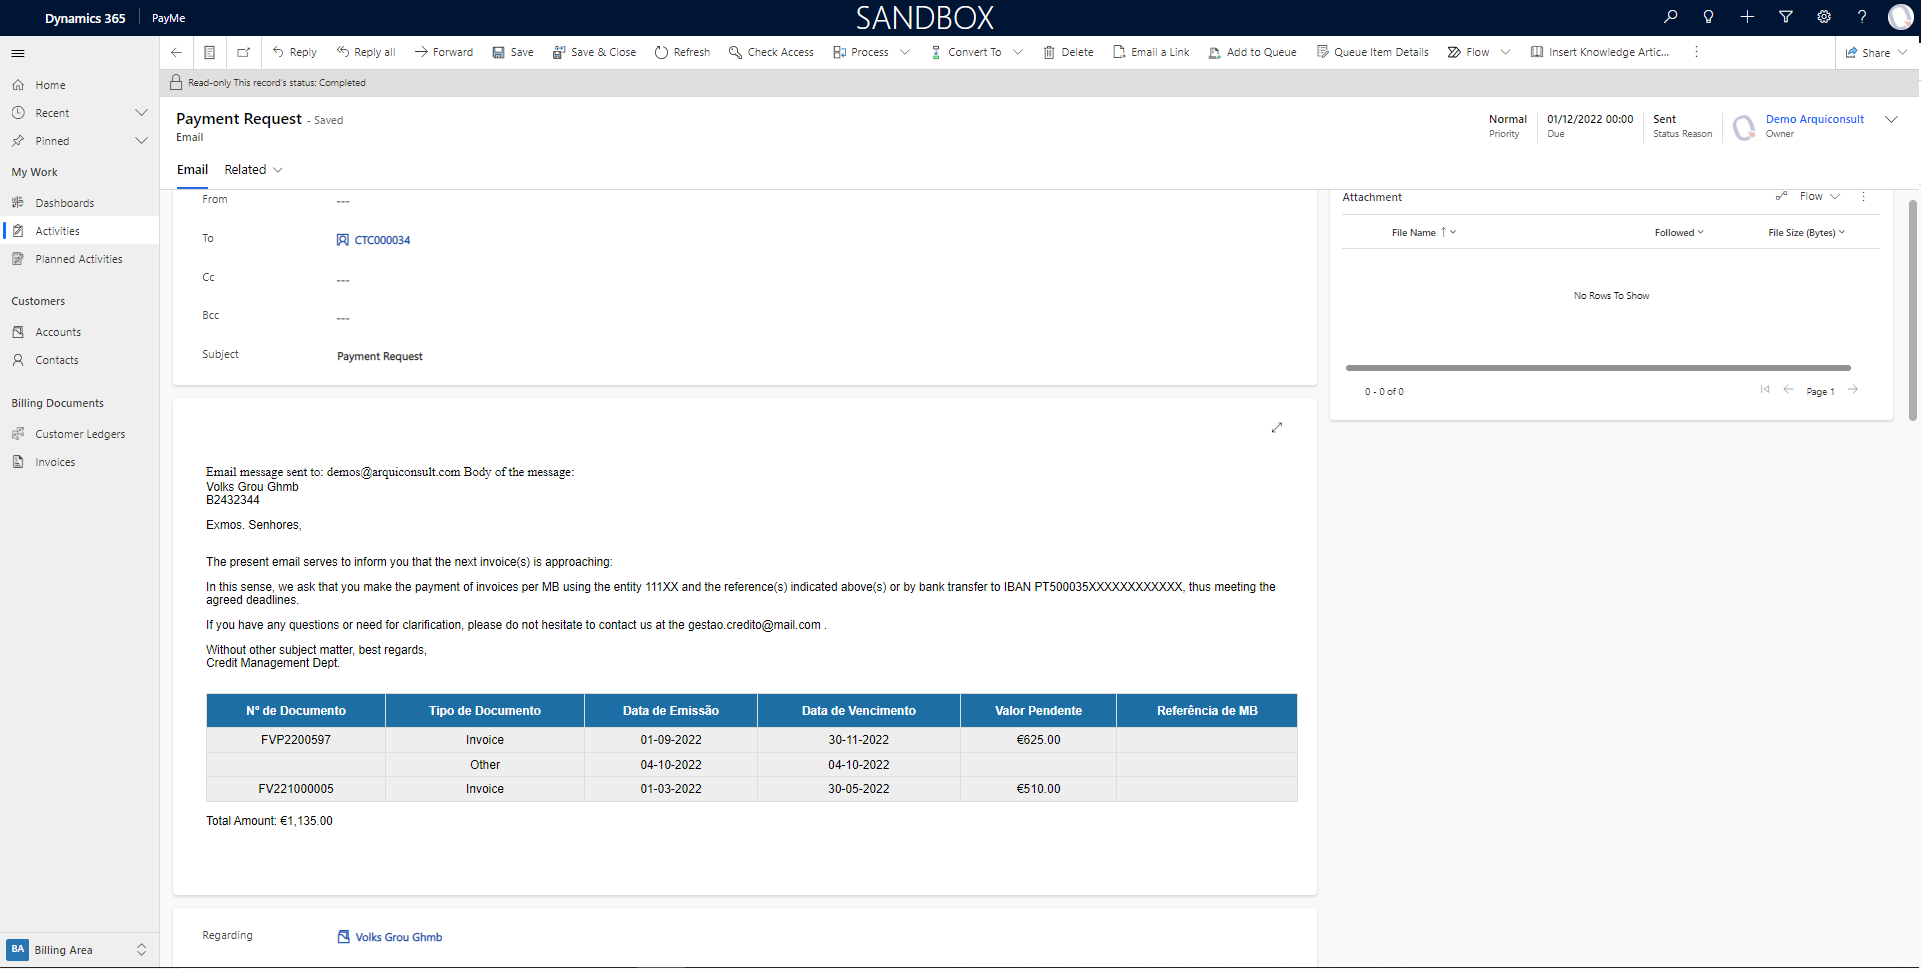Select Invoices in the sidebar
The height and width of the screenshot is (969, 1921).
pos(55,462)
